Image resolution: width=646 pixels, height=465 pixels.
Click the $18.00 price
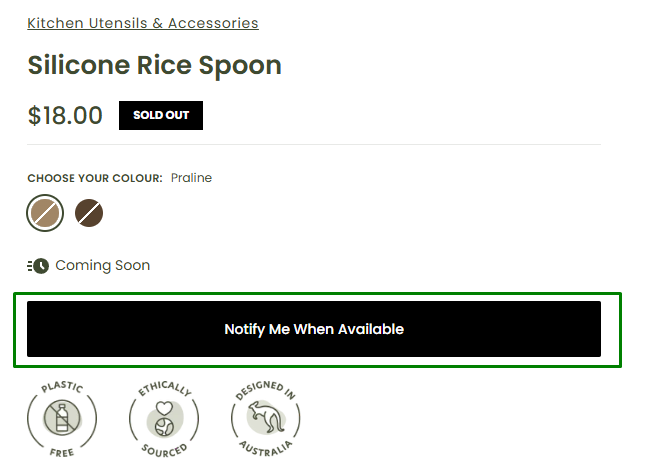[x=65, y=115]
